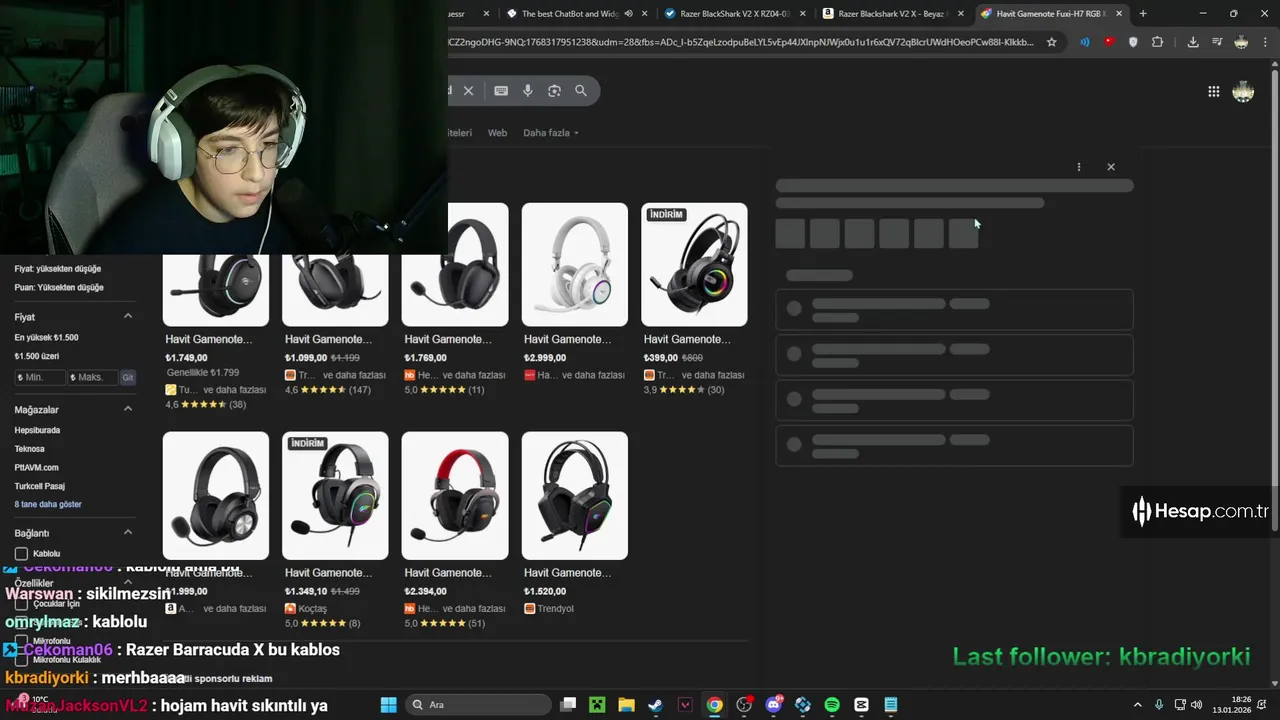
Task: Open CapCut from the taskbar
Action: coord(861,705)
